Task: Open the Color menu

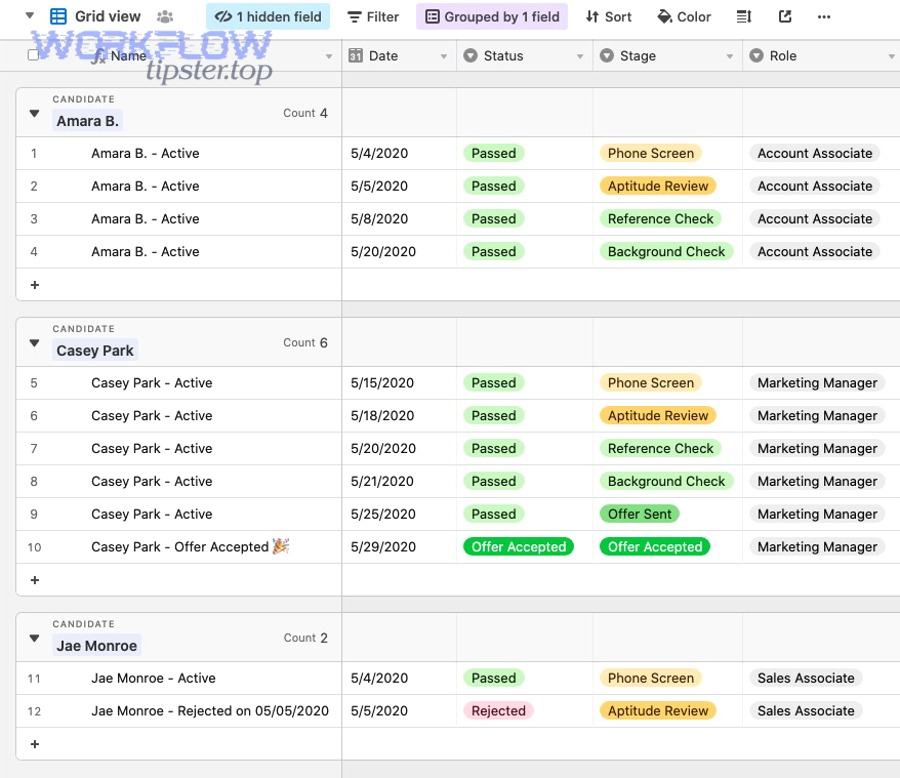Action: (684, 17)
